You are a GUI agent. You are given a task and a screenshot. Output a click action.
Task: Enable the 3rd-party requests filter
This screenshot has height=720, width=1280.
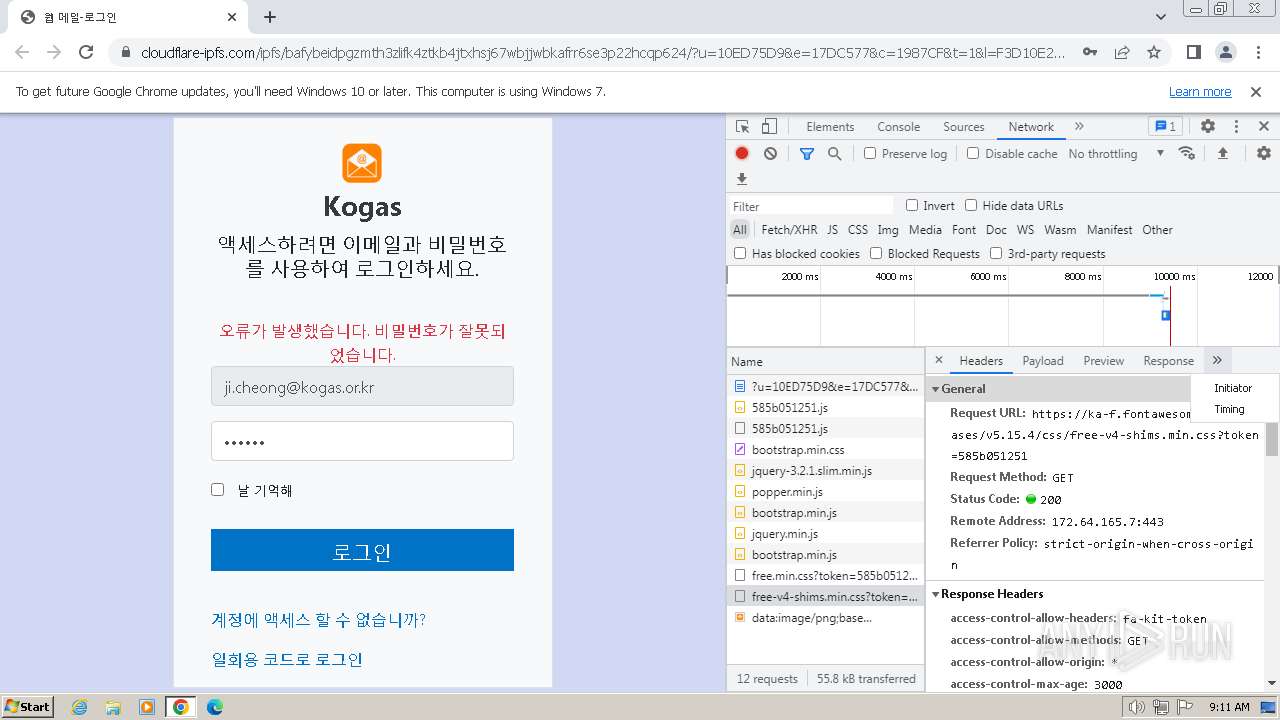[996, 253]
